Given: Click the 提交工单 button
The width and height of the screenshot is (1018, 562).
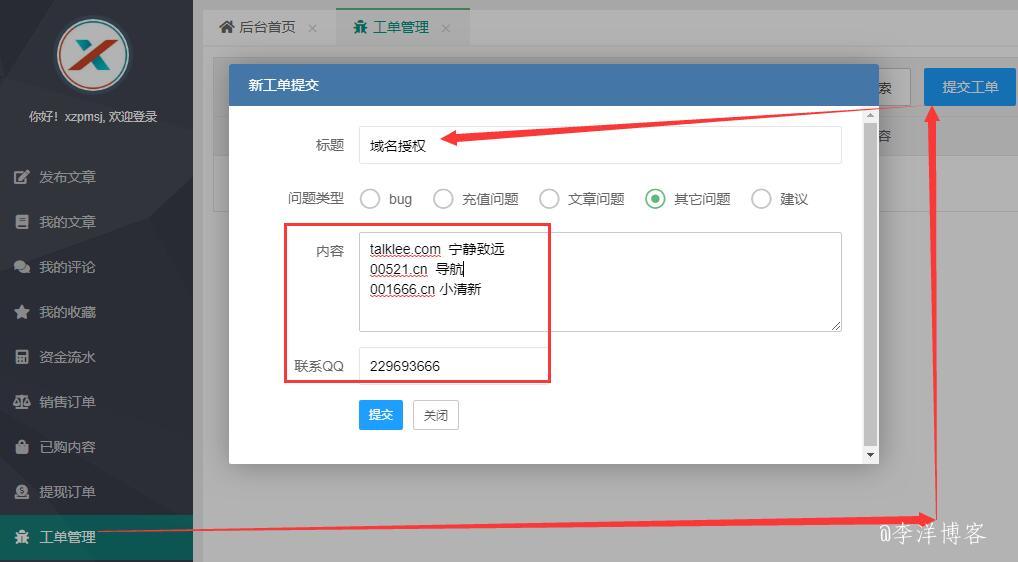Looking at the screenshot, I should point(969,87).
